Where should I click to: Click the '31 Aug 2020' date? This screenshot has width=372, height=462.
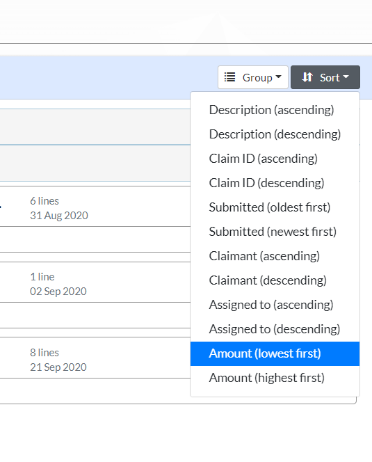(59, 215)
